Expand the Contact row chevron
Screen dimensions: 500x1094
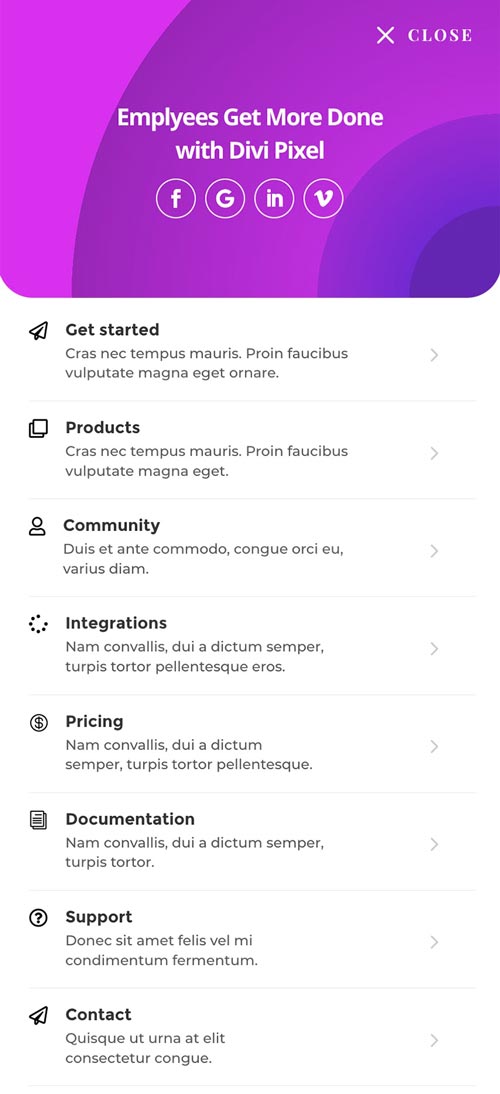coord(434,1040)
